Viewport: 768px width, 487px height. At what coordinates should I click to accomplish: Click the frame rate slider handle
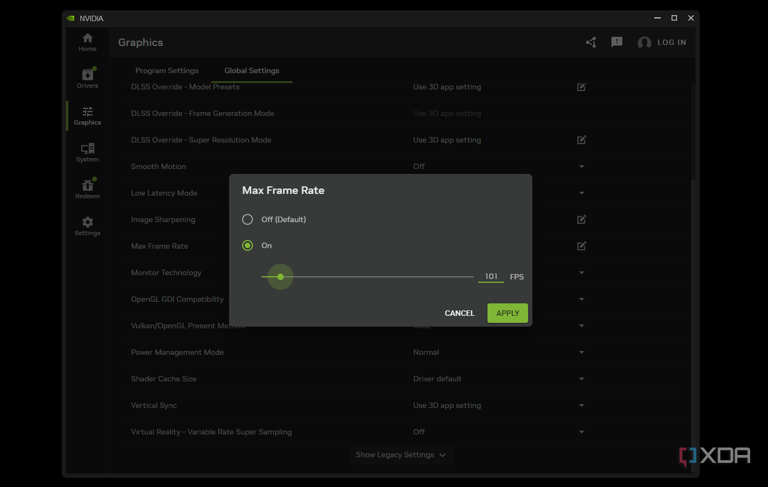(280, 276)
